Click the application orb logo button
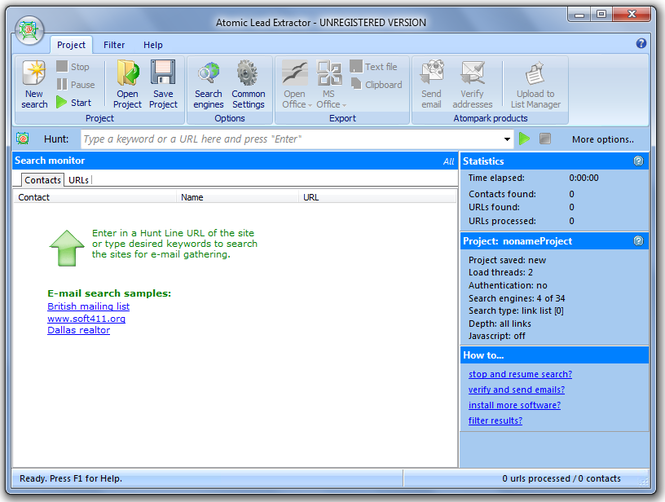The width and height of the screenshot is (665, 502). click(x=29, y=31)
